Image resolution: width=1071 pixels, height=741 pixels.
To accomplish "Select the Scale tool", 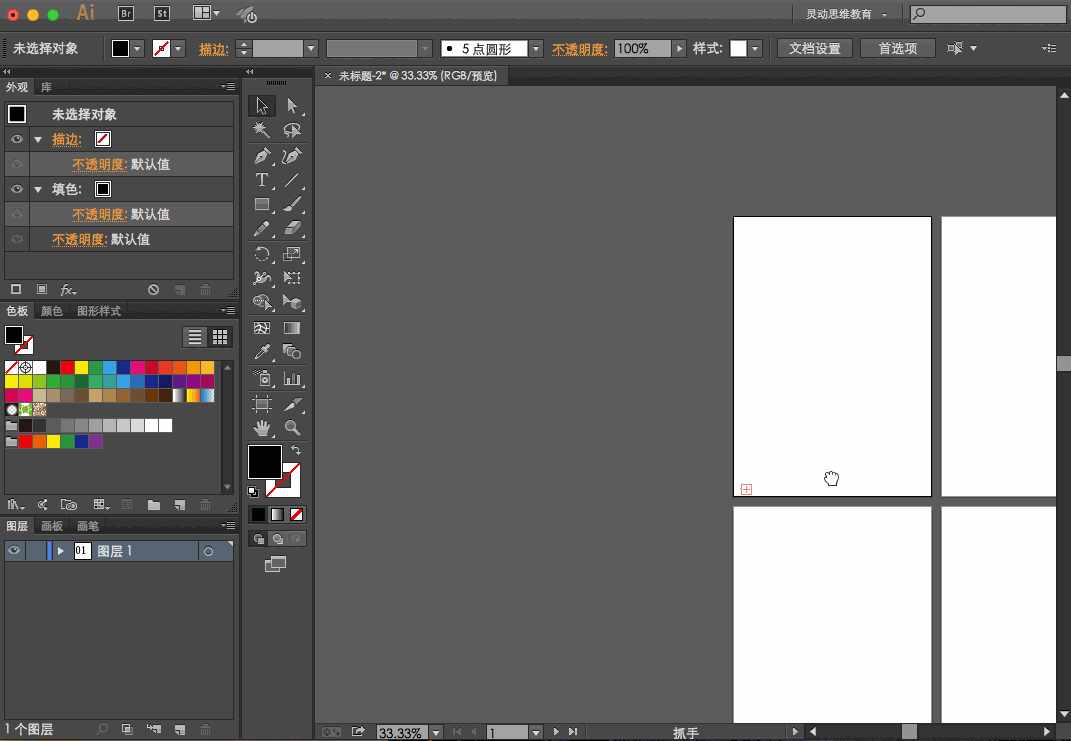I will pyautogui.click(x=292, y=254).
